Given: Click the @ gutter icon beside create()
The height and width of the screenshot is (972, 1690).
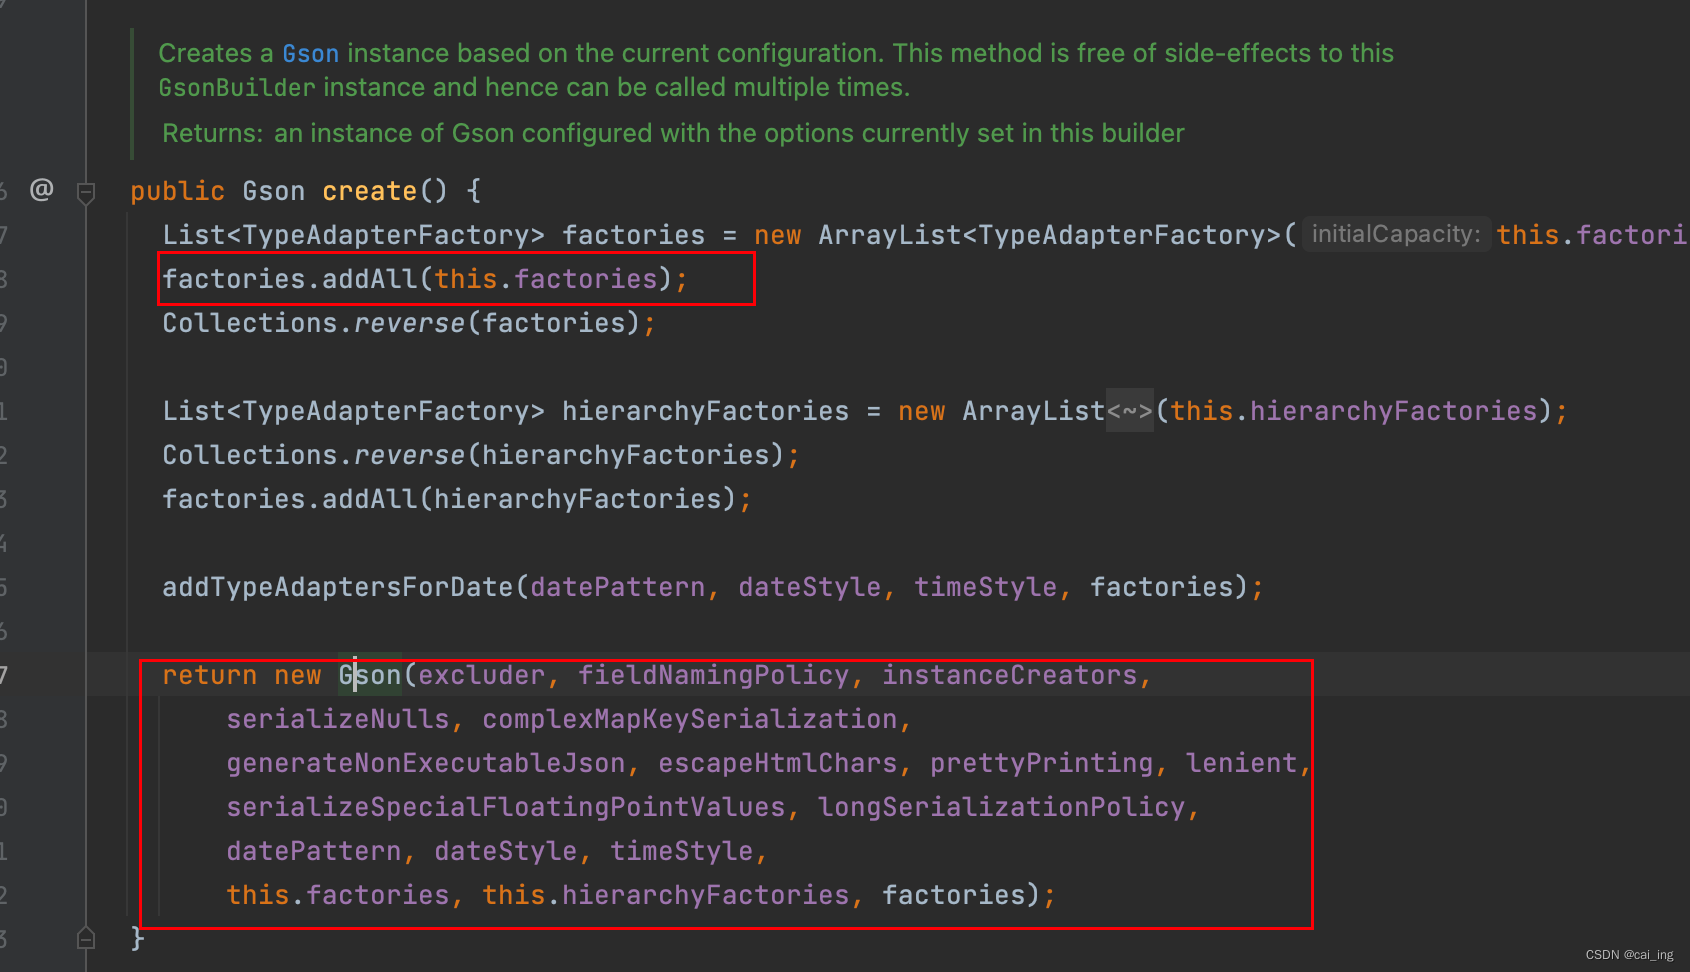Looking at the screenshot, I should [x=41, y=189].
